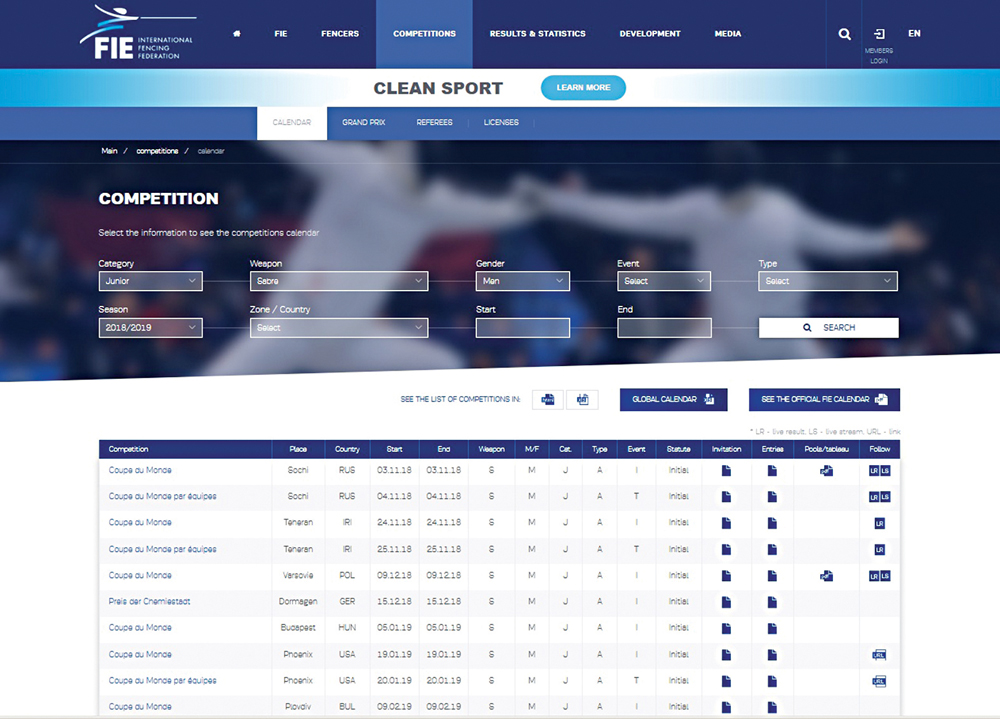
Task: Open the URL link icon for Phoenix 19.01.19
Action: point(879,655)
